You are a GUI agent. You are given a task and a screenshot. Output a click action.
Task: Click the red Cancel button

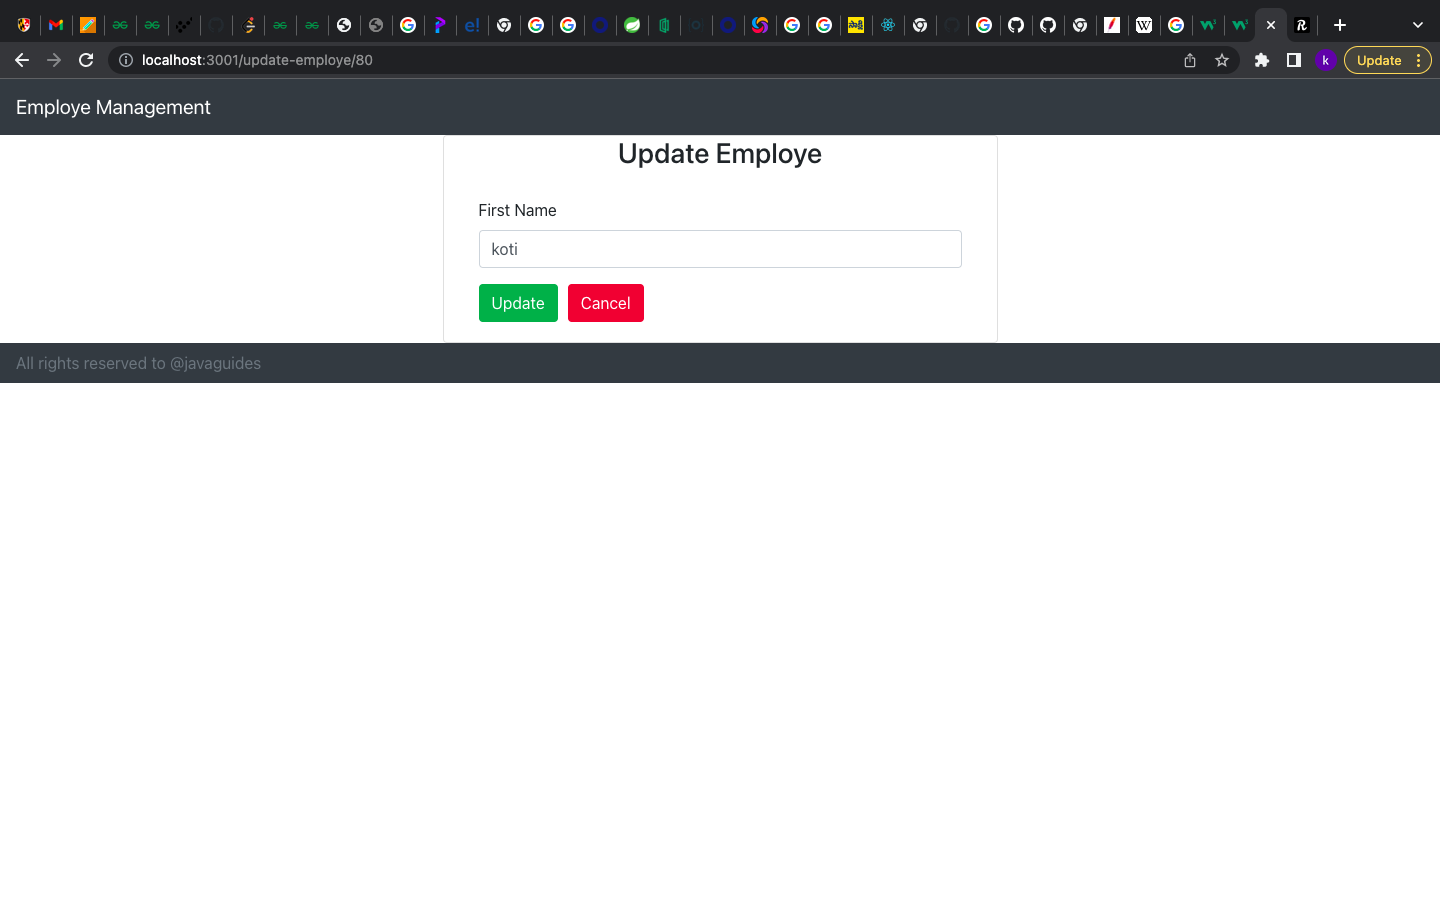[x=605, y=303]
